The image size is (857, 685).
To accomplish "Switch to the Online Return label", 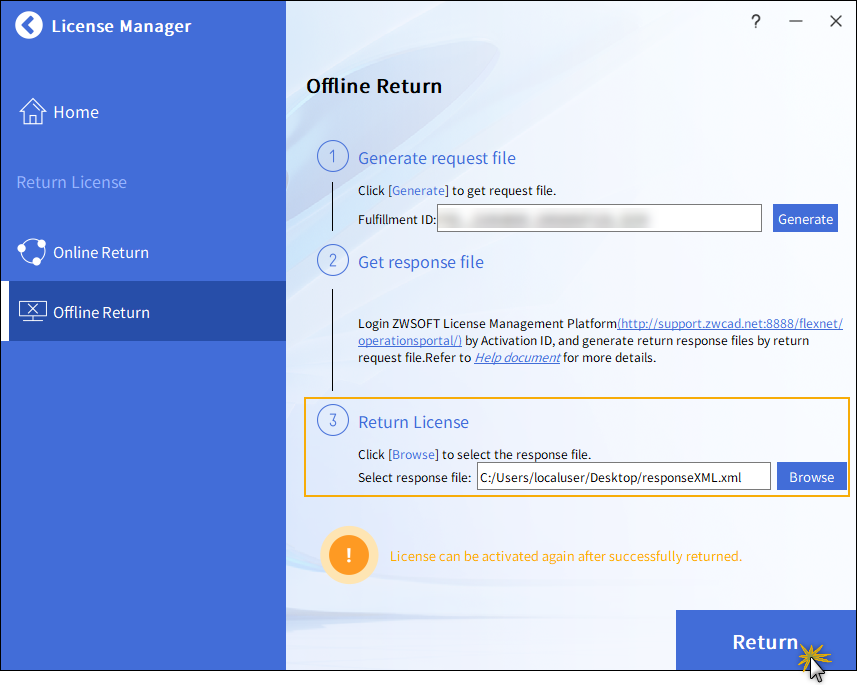I will [x=101, y=252].
